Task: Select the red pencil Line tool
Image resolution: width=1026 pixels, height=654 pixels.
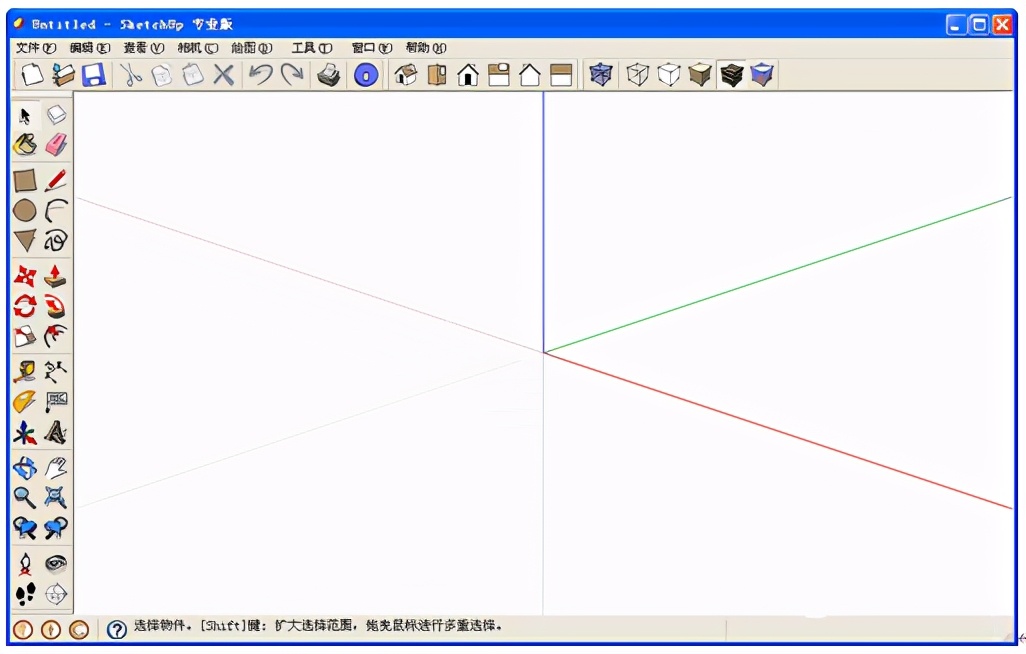Action: [56, 180]
